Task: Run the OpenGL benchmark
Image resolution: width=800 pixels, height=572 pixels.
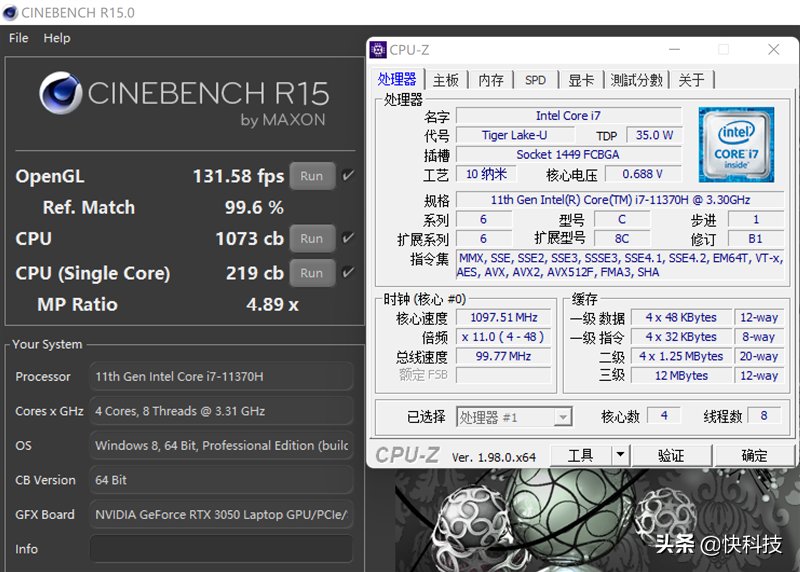Action: pyautogui.click(x=312, y=176)
